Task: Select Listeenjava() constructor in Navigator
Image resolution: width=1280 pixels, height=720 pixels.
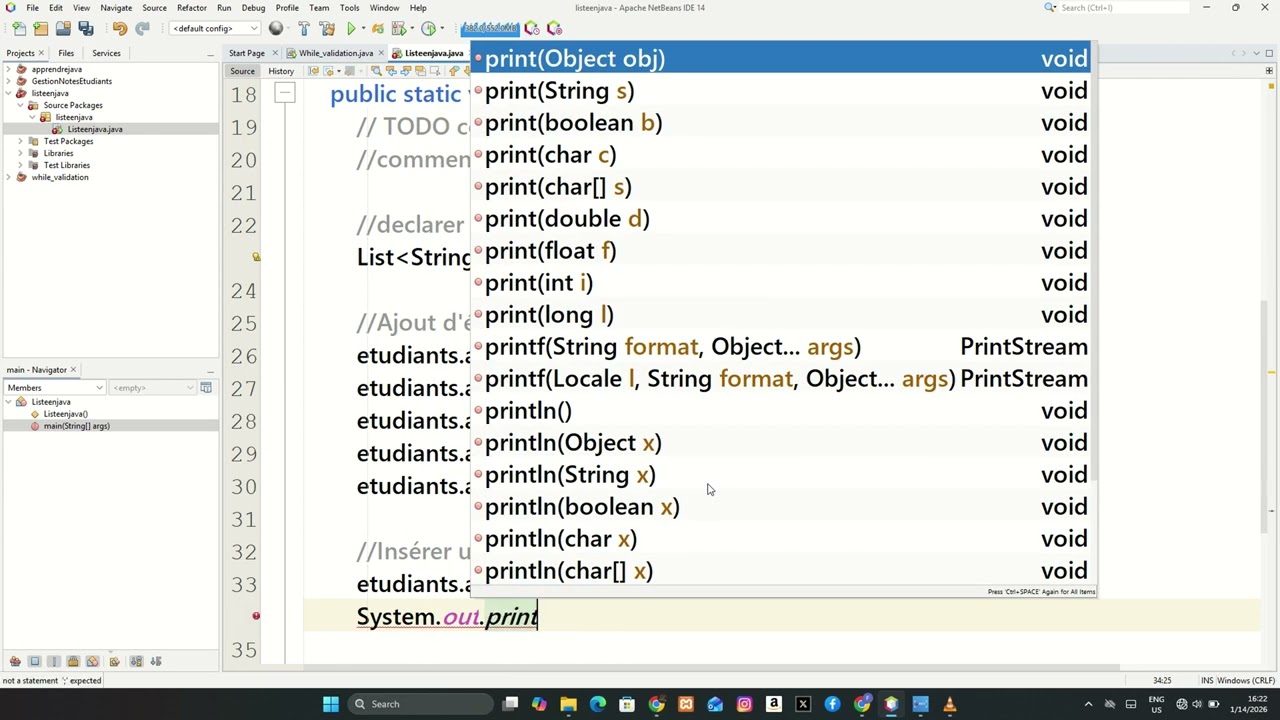Action: [x=65, y=414]
